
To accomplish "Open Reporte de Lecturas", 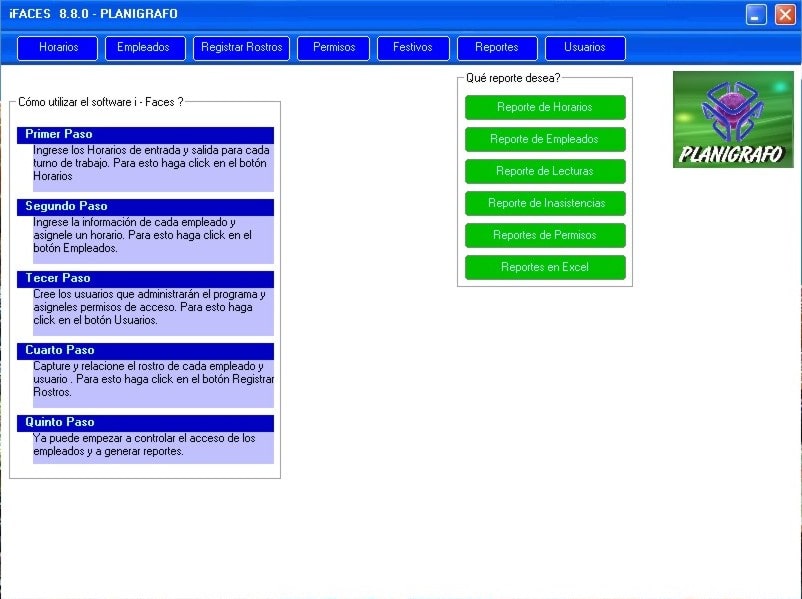I will [x=545, y=171].
